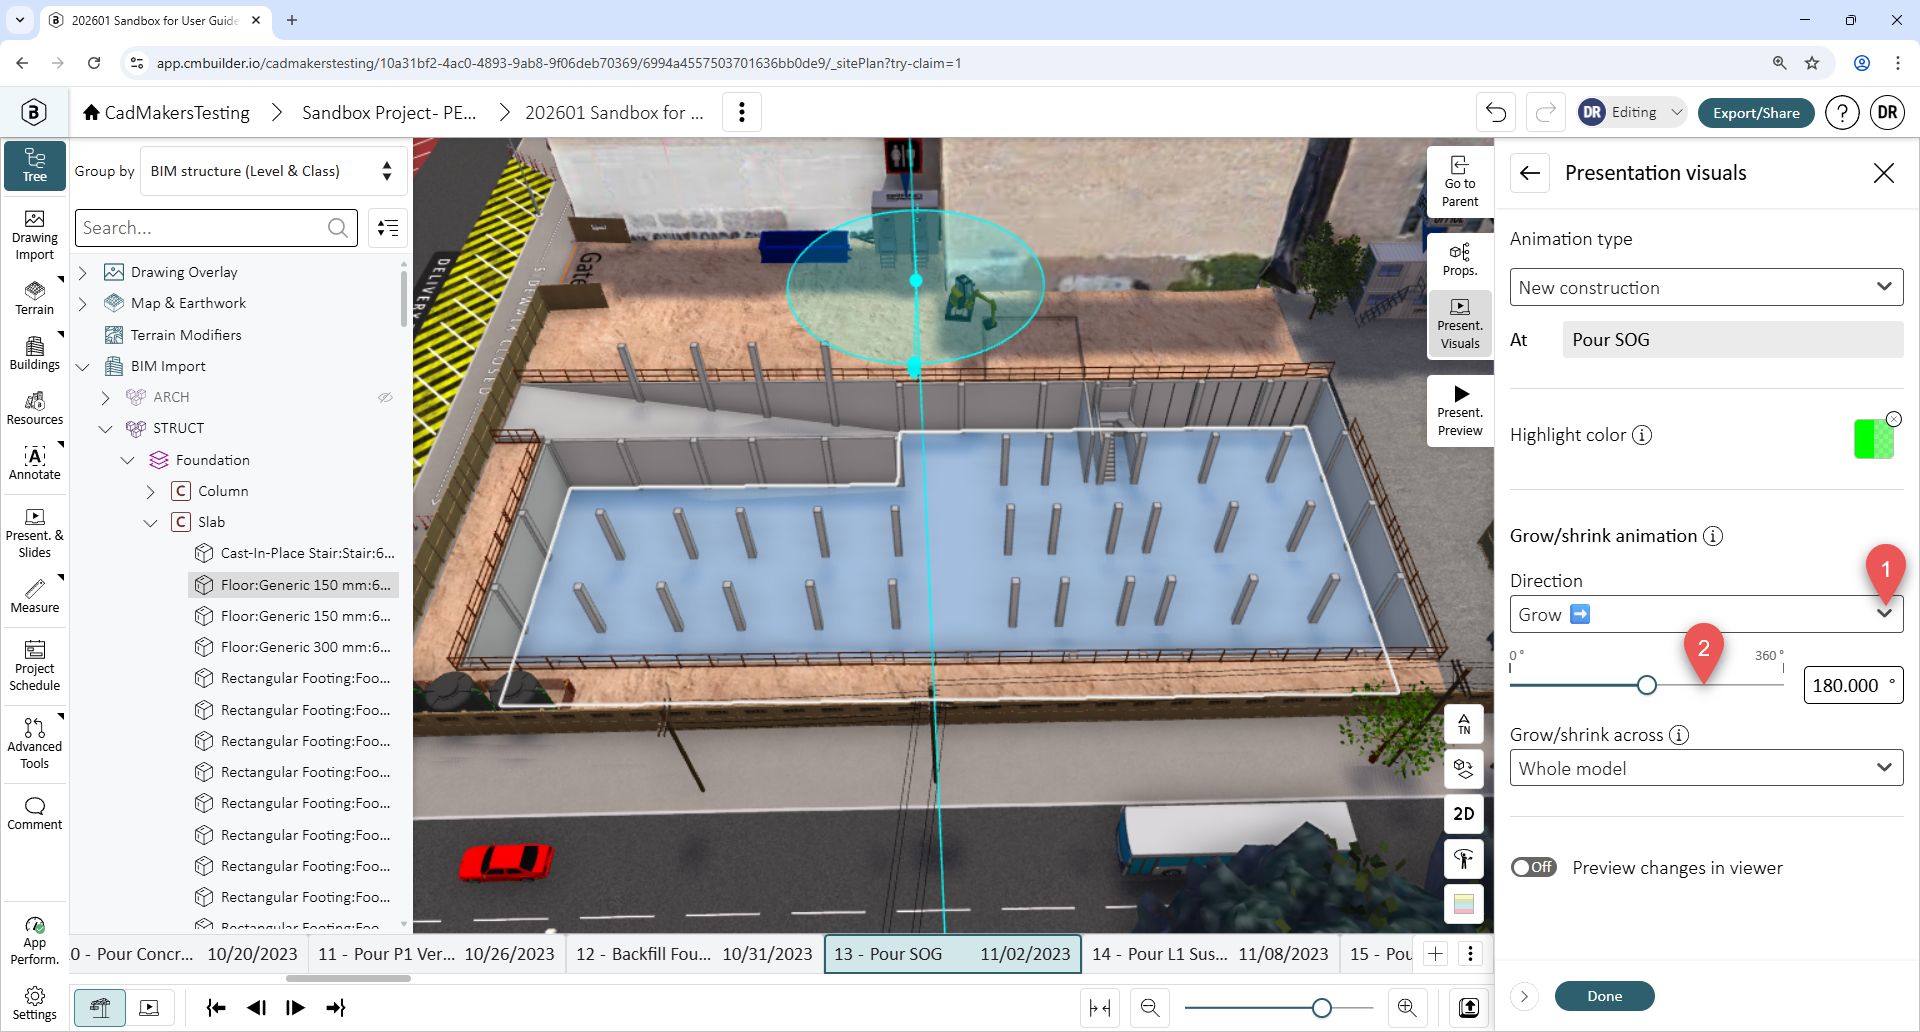Open Advanced Tools
The height and width of the screenshot is (1032, 1920).
point(35,744)
